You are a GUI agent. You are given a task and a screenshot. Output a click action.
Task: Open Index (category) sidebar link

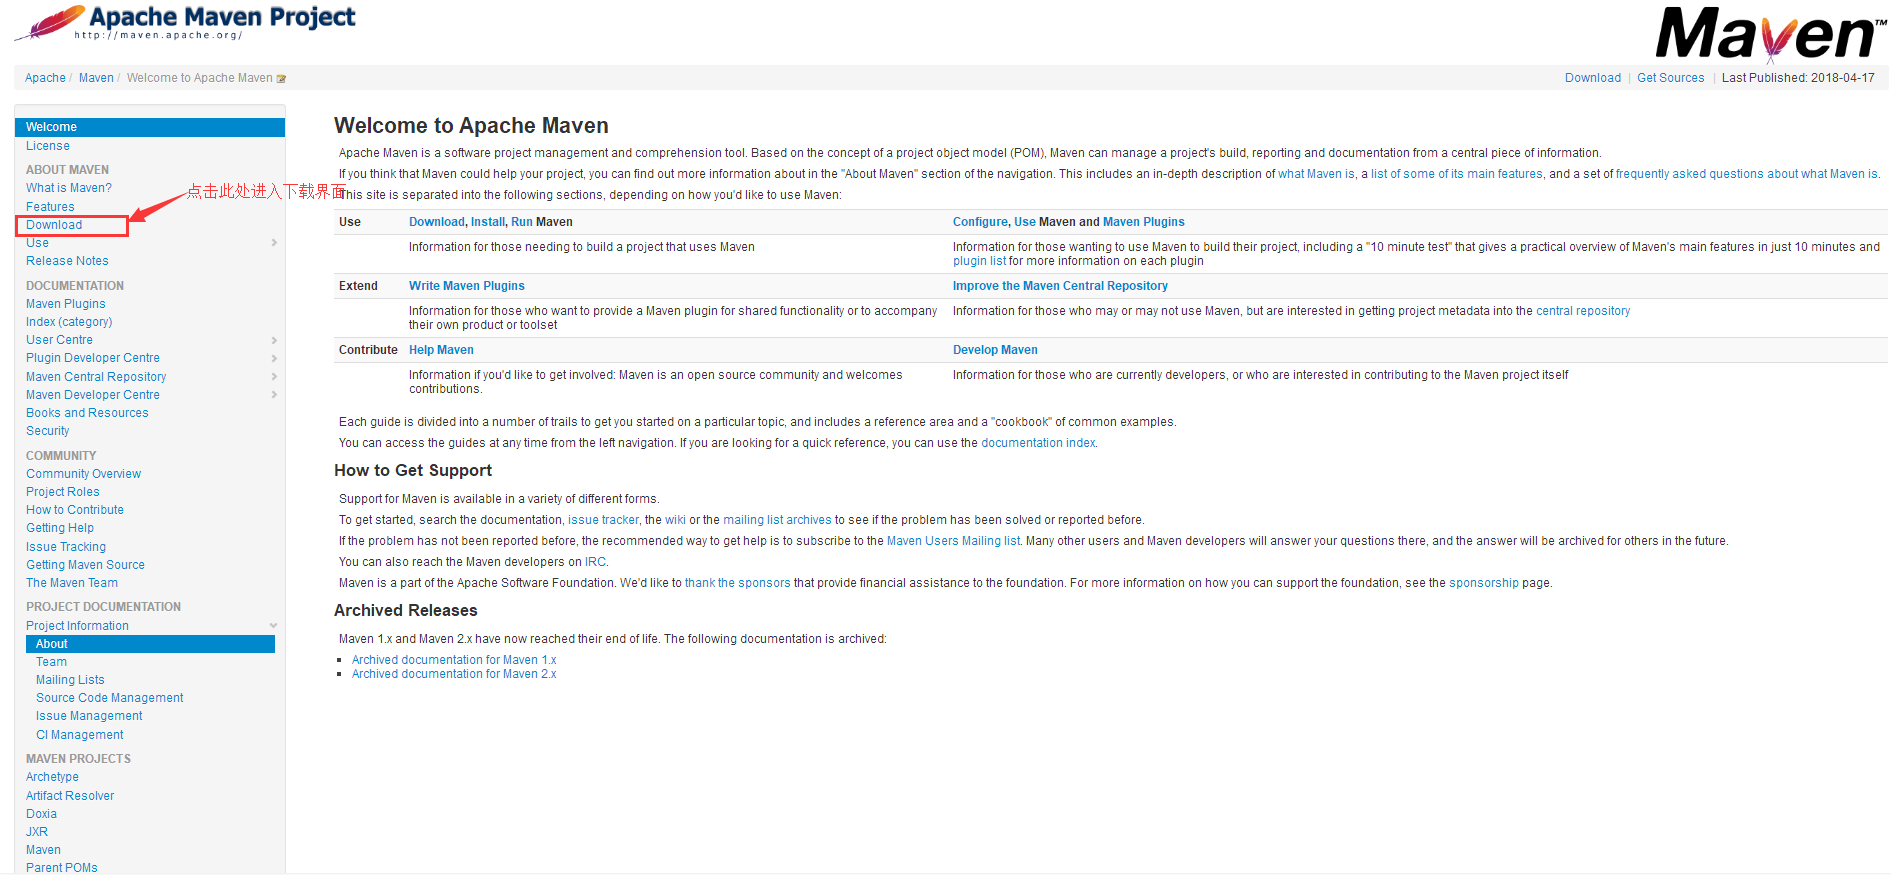point(69,322)
